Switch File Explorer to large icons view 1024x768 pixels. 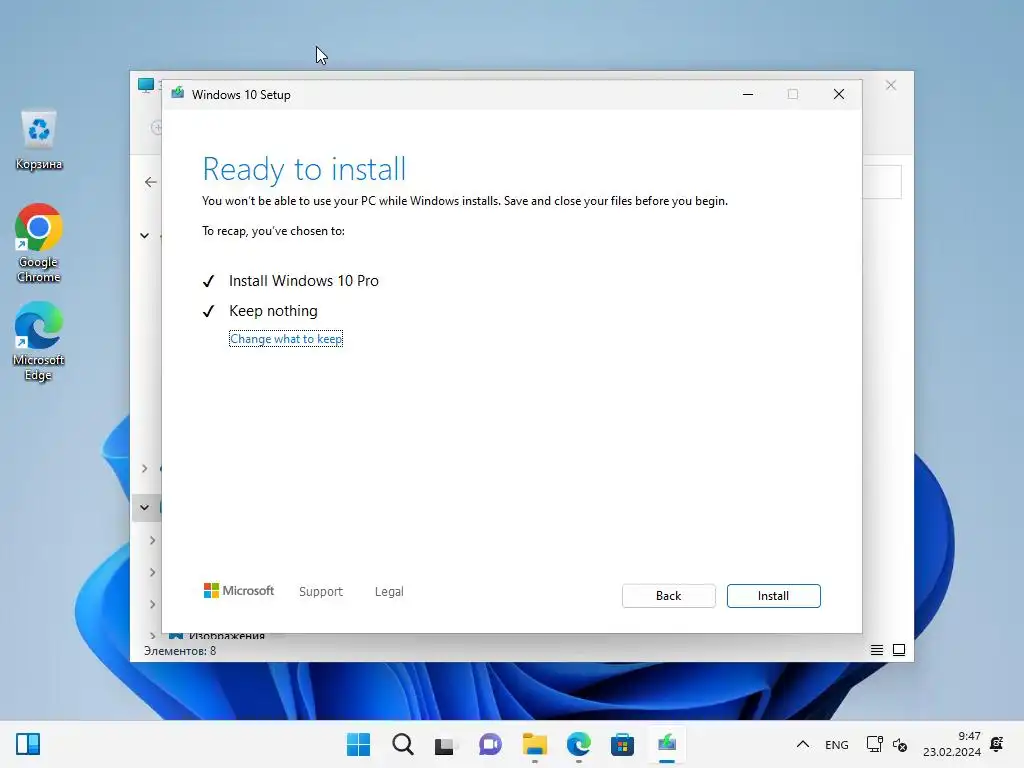[899, 650]
